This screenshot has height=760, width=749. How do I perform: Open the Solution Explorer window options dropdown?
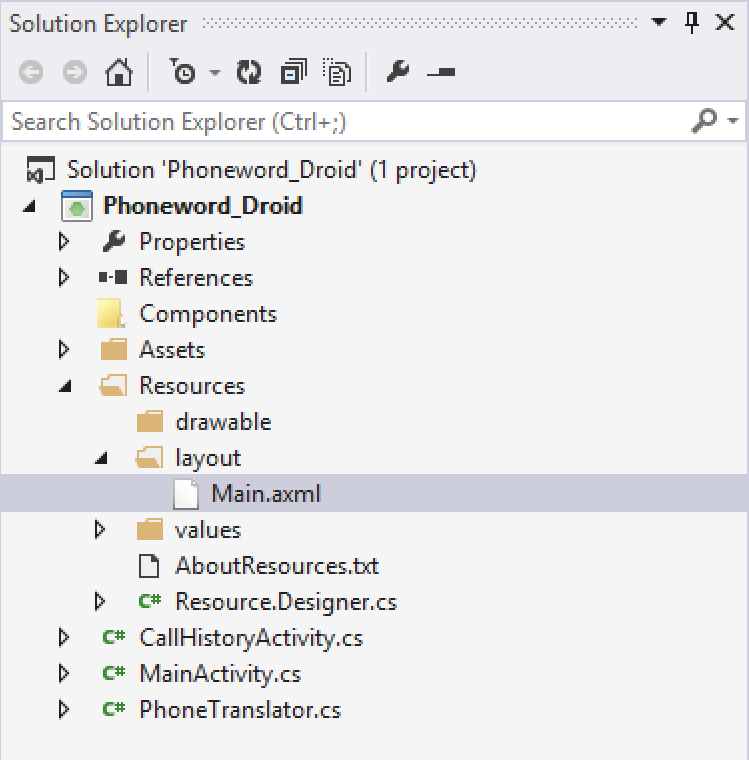pyautogui.click(x=658, y=23)
